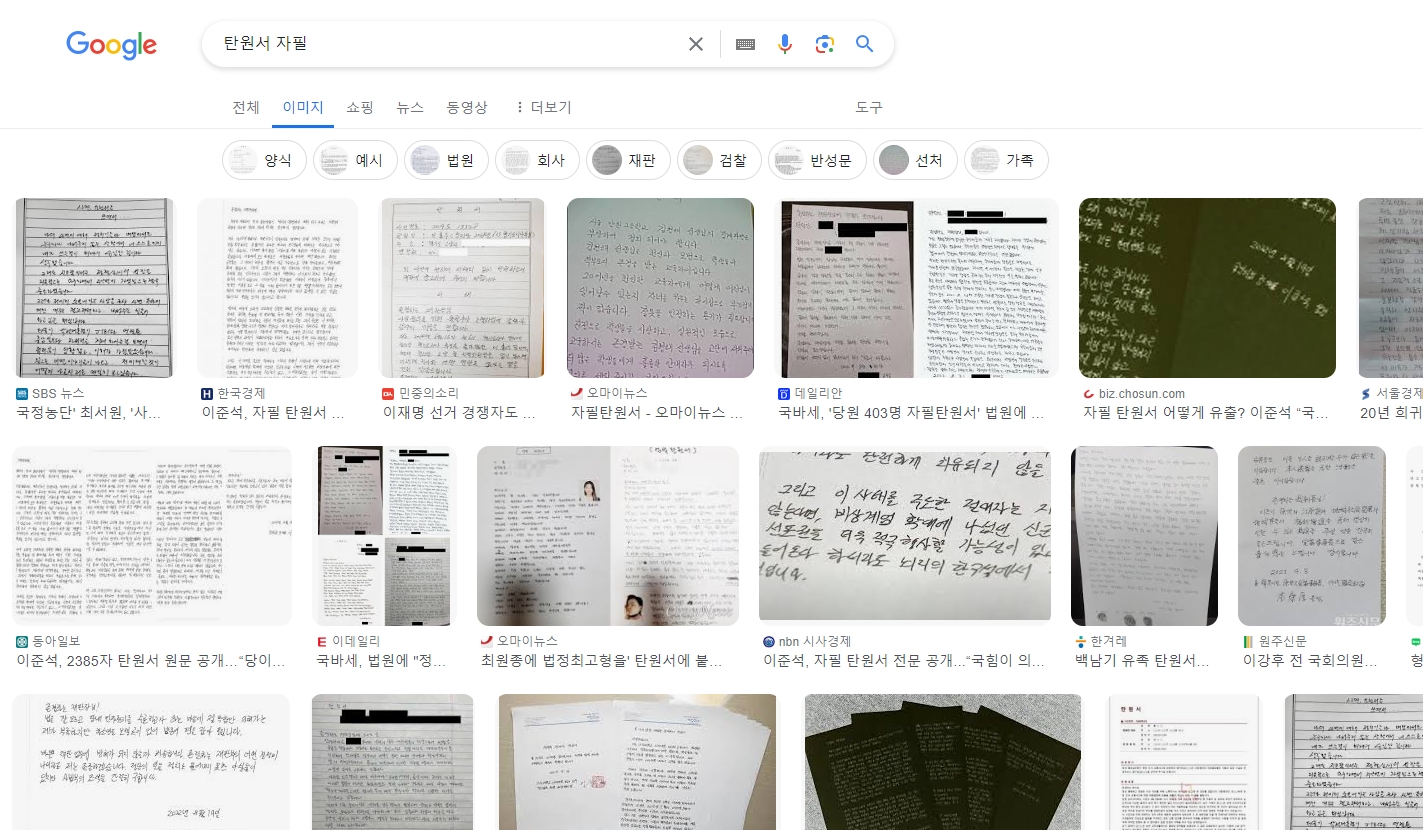This screenshot has height=830, width=1423.
Task: Click the 데일리안 source favicon
Action: [x=784, y=394]
